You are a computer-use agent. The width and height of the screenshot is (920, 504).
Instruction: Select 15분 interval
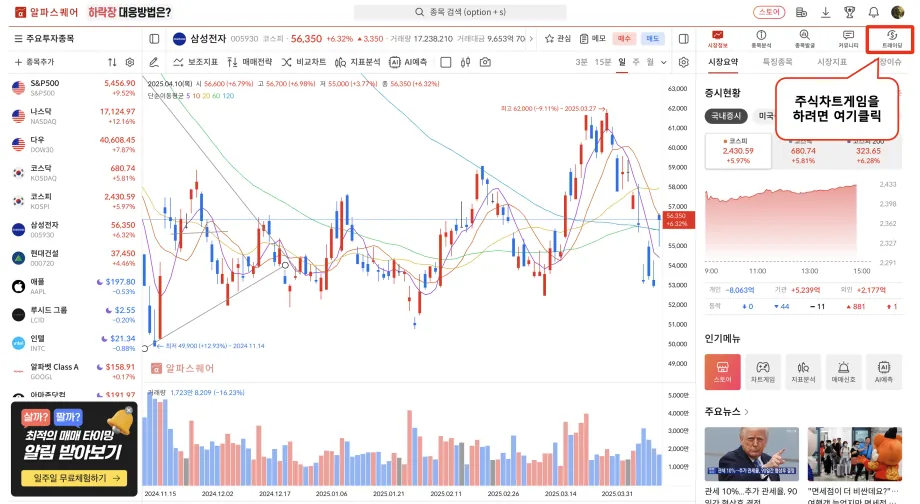coord(603,62)
